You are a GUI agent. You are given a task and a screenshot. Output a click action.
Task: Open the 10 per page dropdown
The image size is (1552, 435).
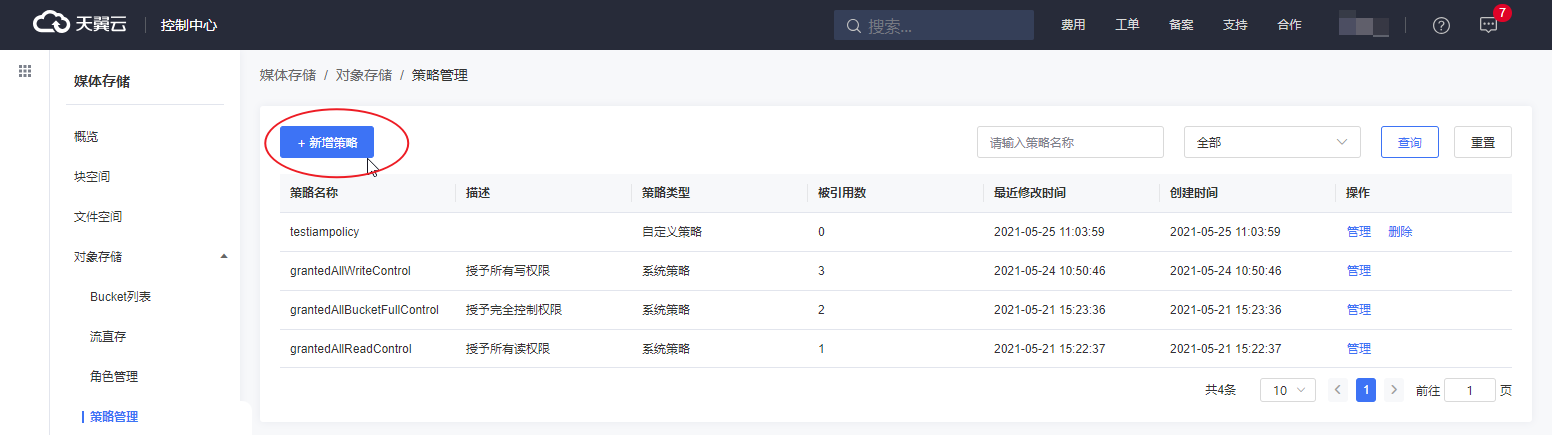pos(1287,390)
